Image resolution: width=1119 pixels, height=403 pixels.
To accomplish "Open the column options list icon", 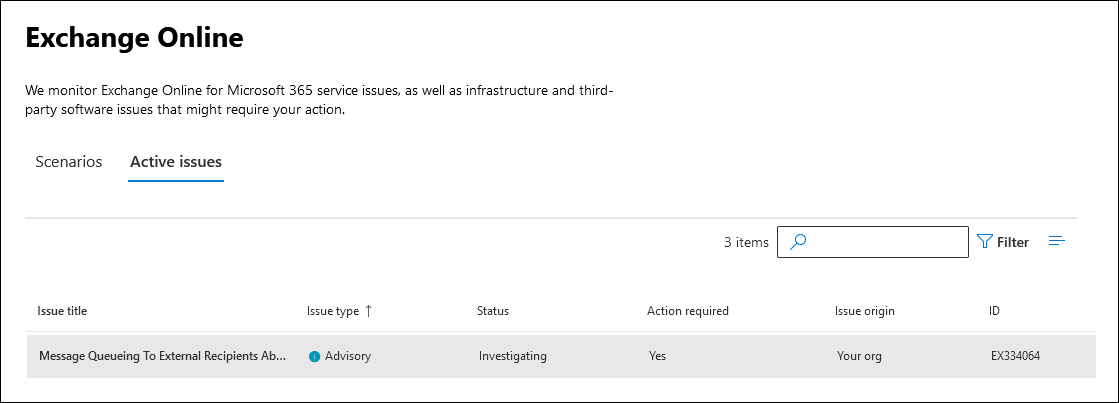I will coord(1057,241).
